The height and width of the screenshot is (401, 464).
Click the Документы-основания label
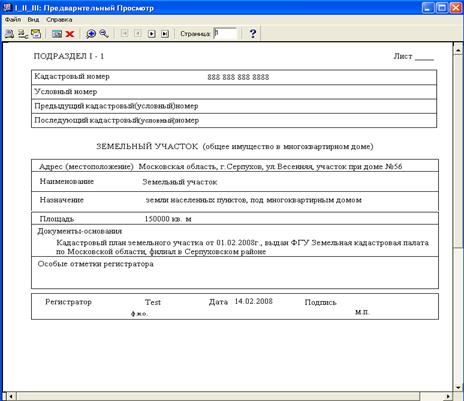click(80, 231)
